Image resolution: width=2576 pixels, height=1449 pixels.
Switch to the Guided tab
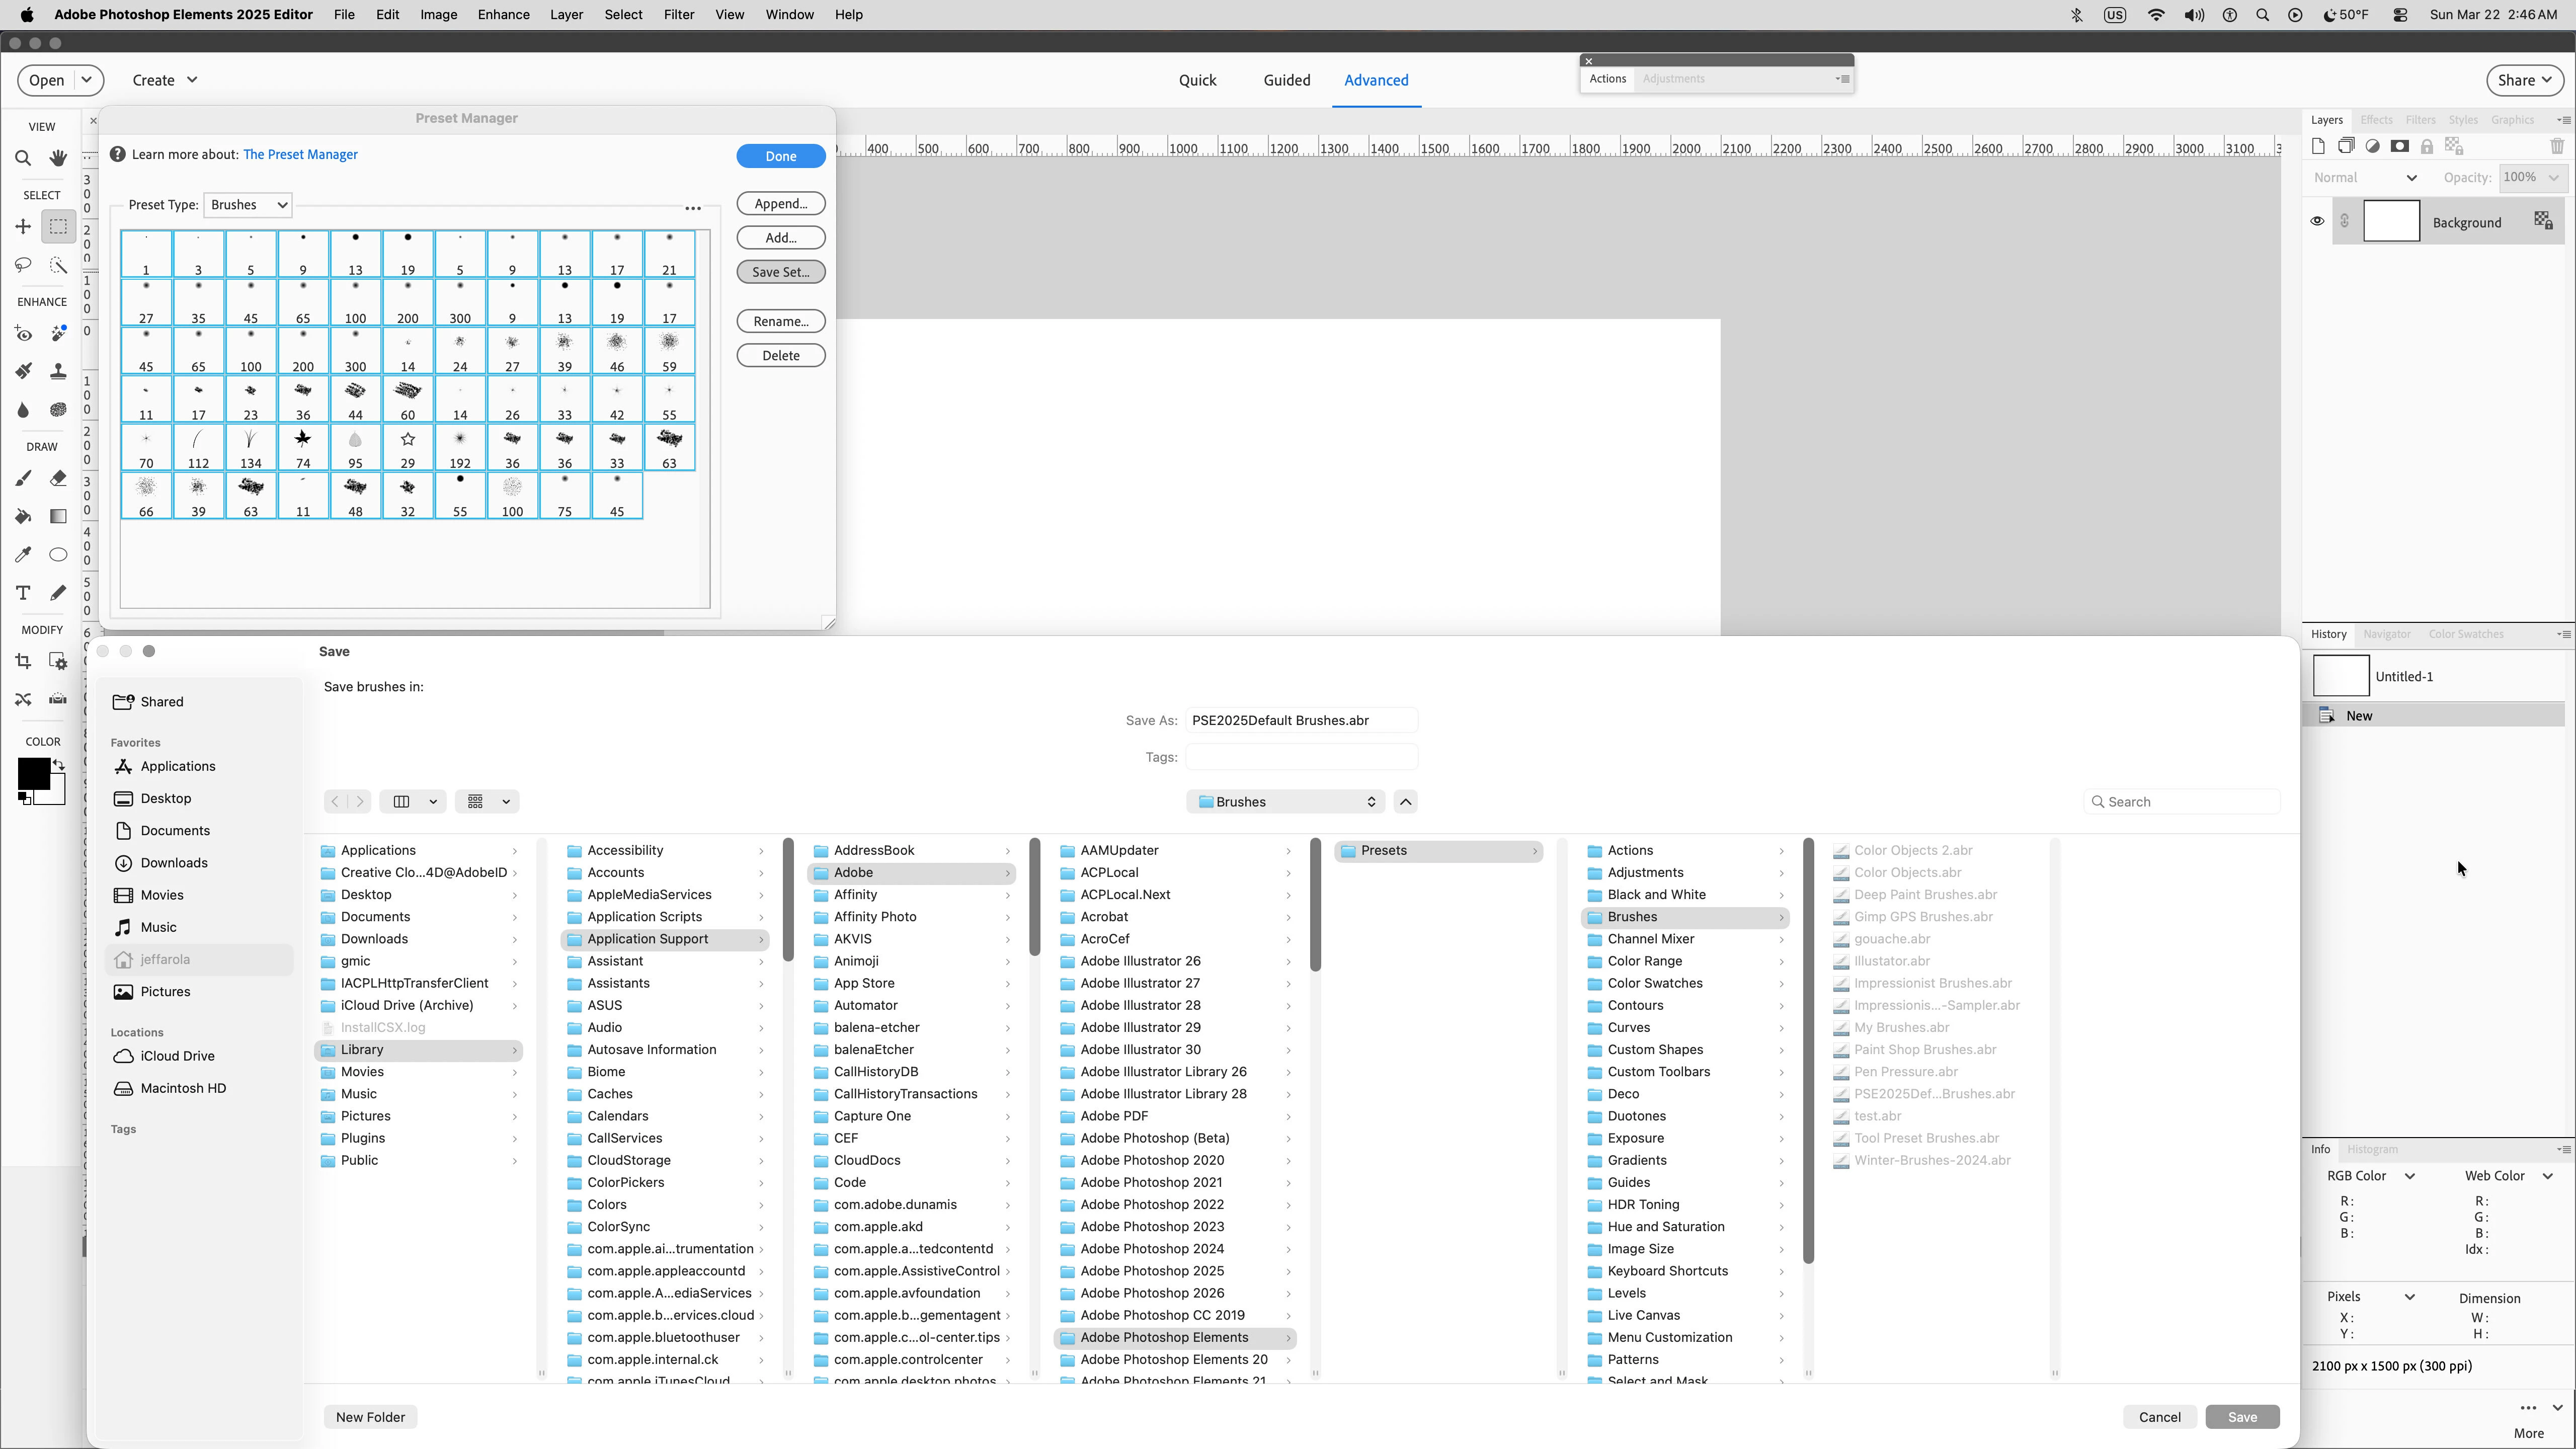(1286, 80)
